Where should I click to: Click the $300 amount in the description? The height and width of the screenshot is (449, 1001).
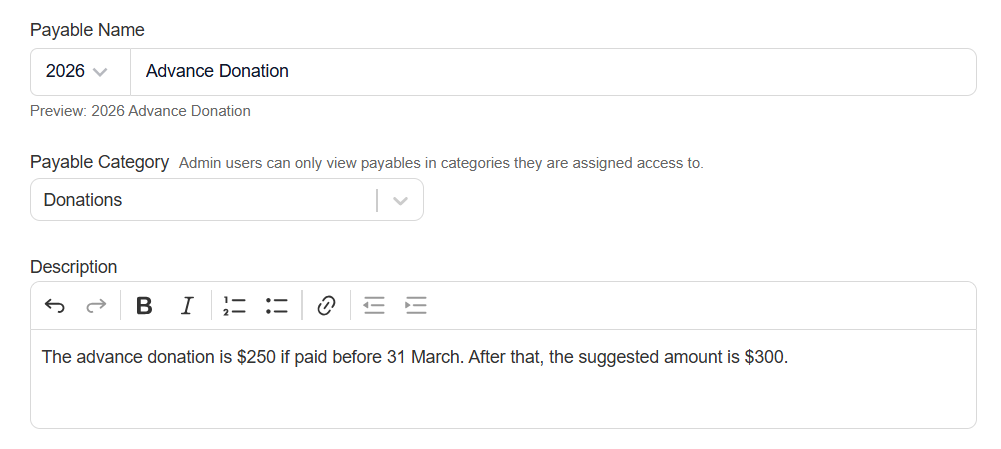(766, 357)
